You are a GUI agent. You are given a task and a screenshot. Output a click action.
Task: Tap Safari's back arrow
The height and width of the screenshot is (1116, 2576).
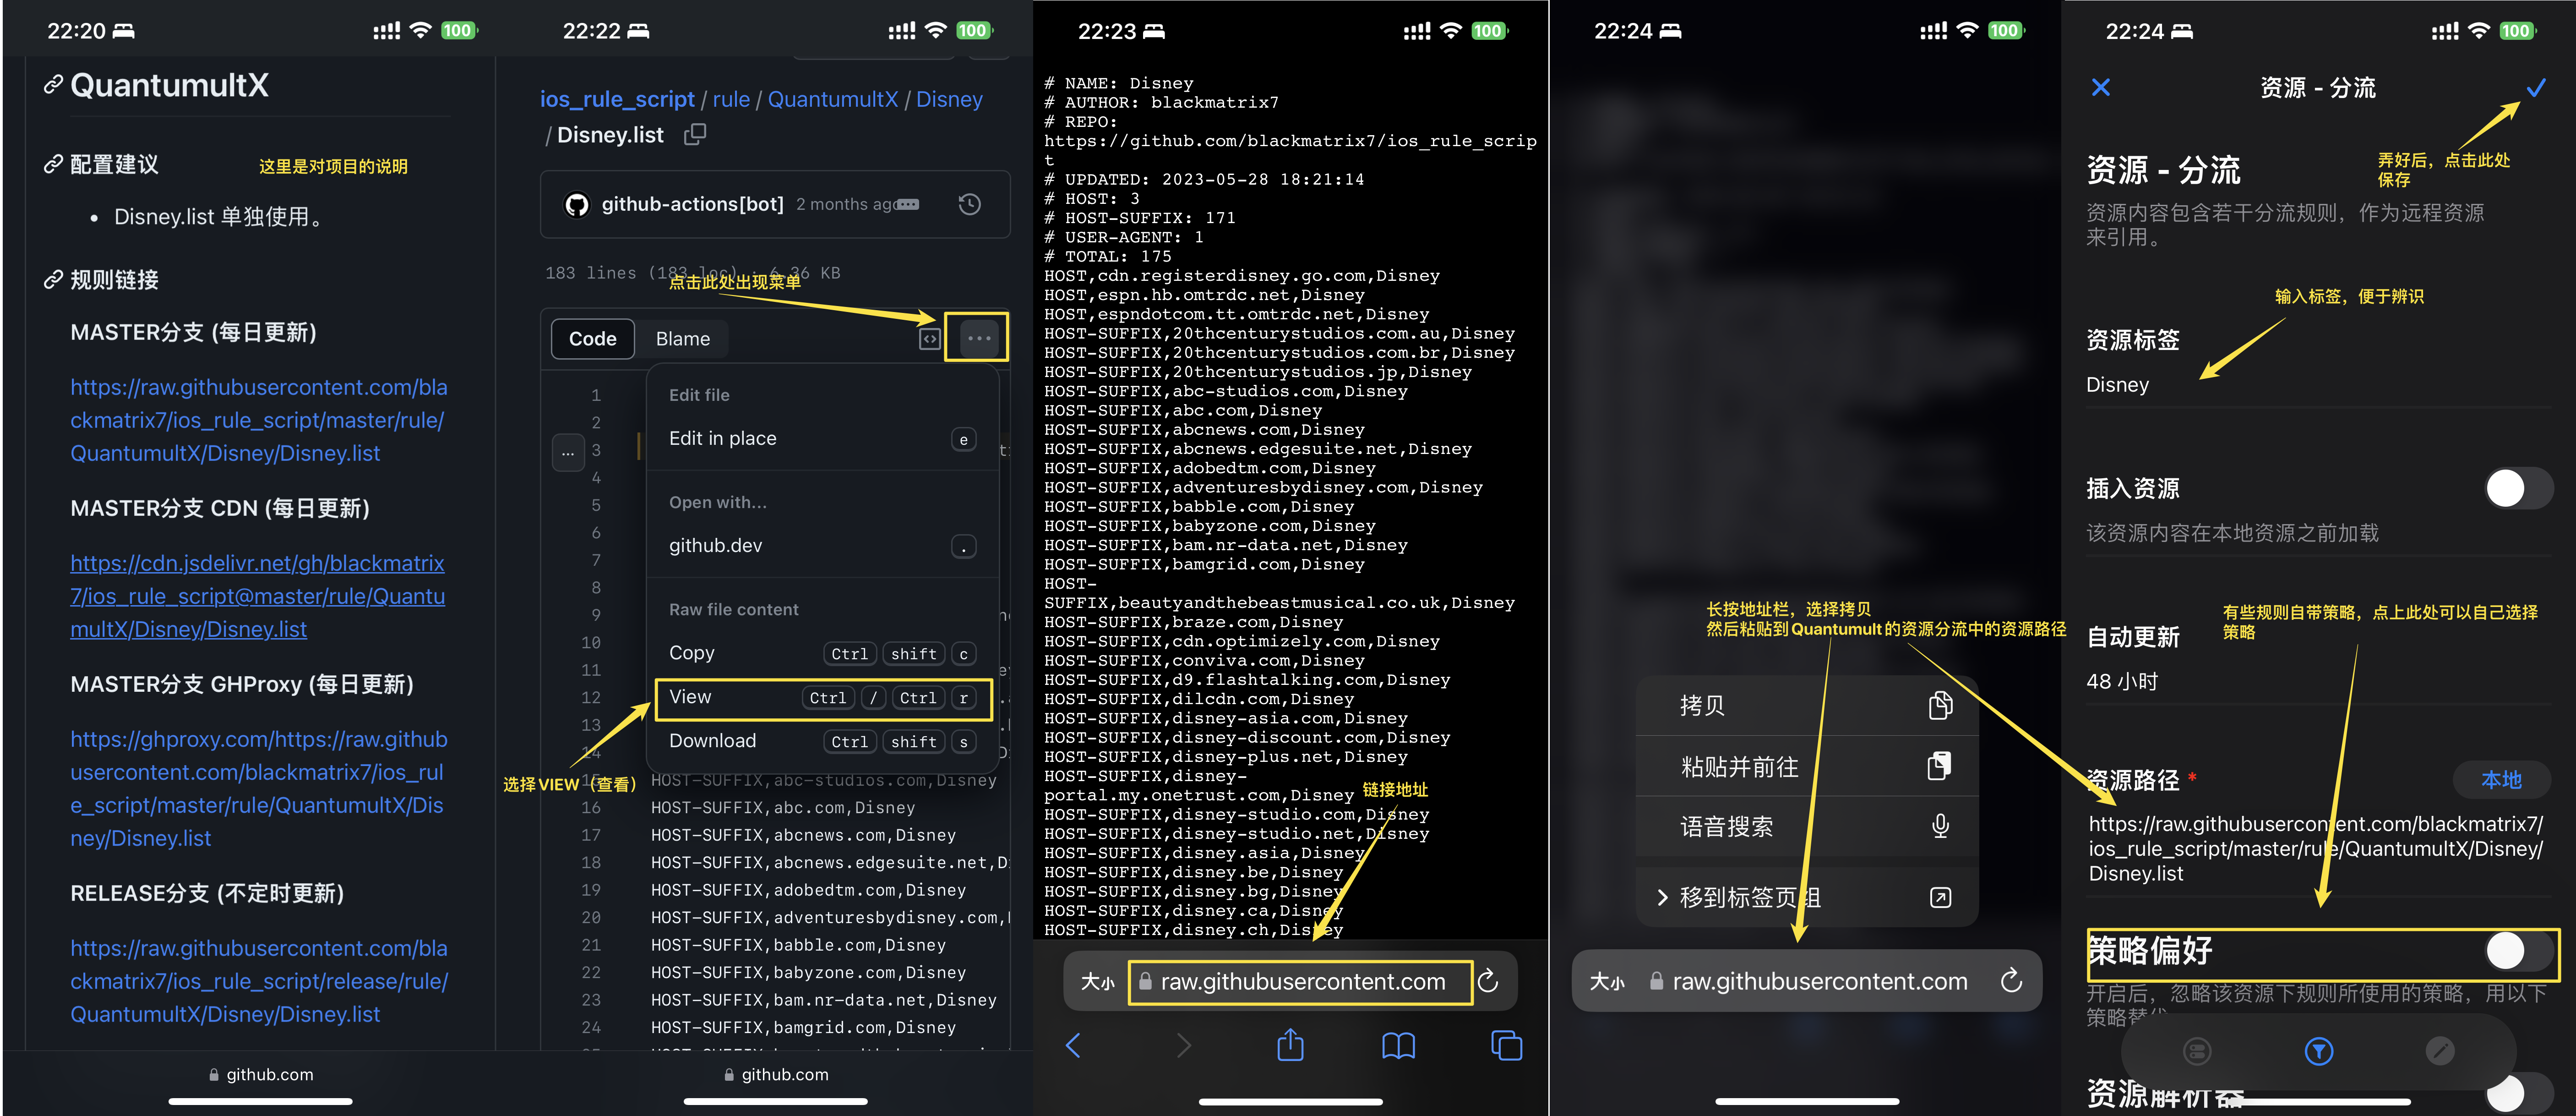[1073, 1045]
